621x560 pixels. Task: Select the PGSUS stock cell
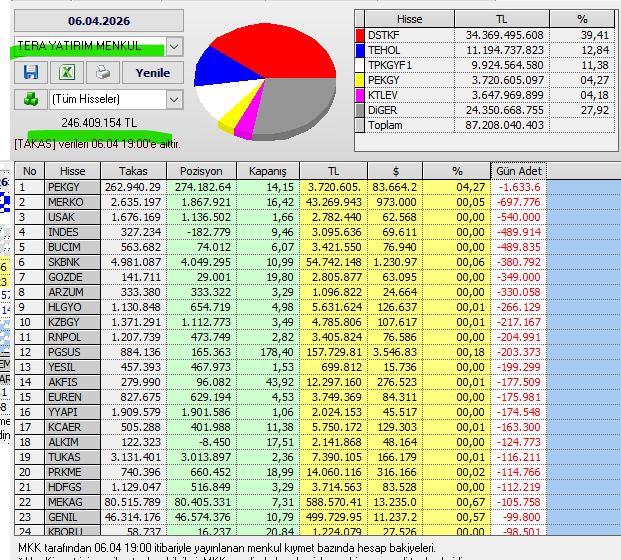pyautogui.click(x=72, y=353)
